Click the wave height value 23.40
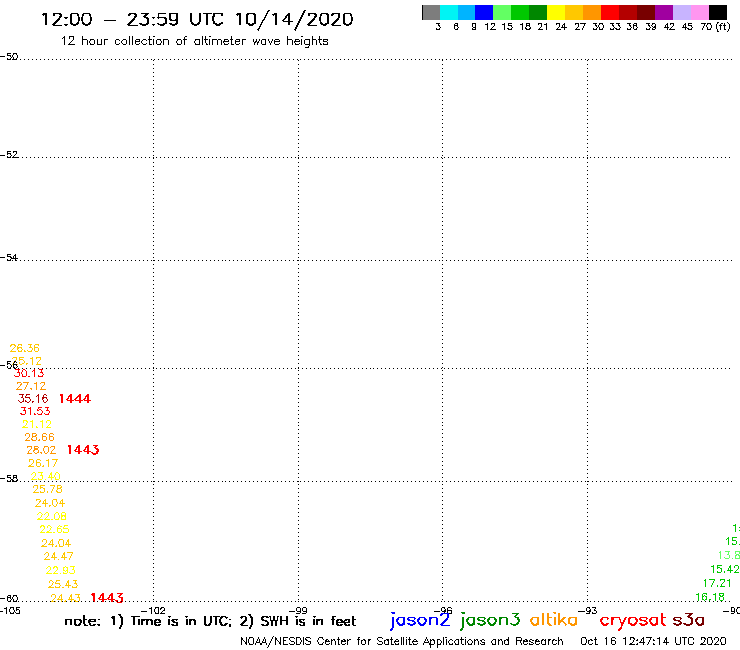Screen dimensions: 740x650 (x=45, y=476)
